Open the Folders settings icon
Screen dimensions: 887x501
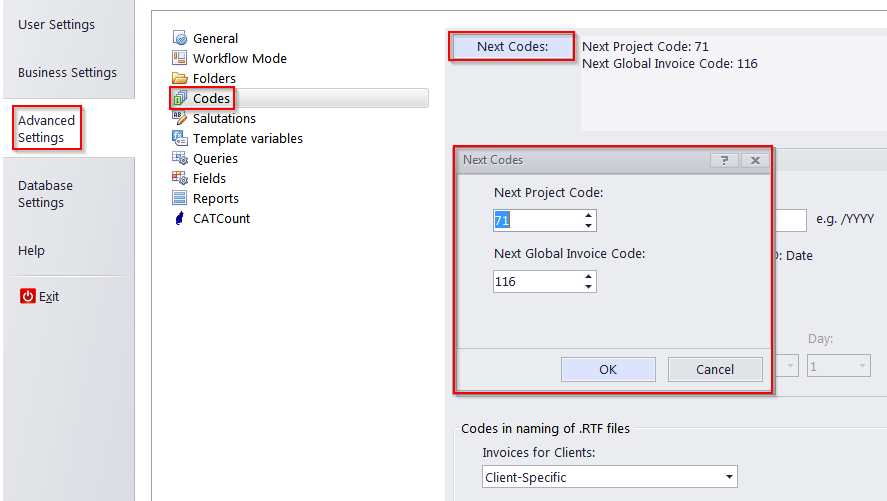(180, 78)
